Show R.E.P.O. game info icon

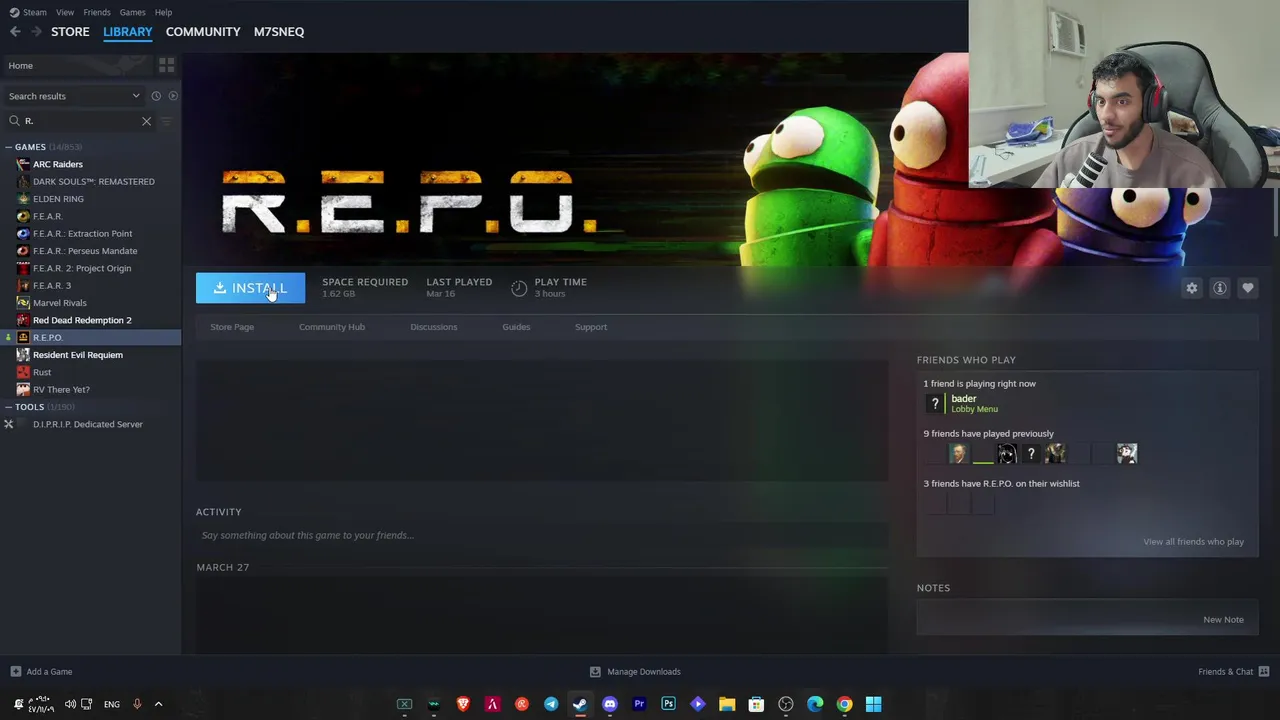tap(1220, 288)
